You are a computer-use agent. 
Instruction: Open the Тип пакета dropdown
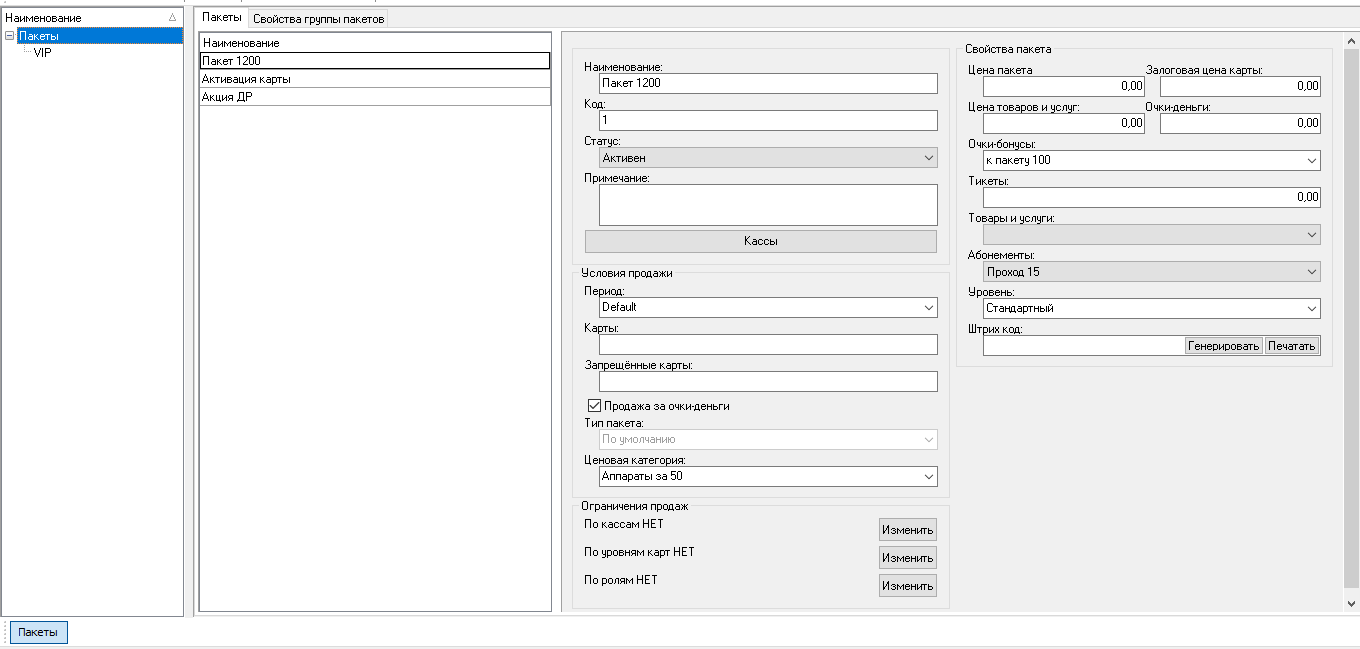(x=768, y=439)
